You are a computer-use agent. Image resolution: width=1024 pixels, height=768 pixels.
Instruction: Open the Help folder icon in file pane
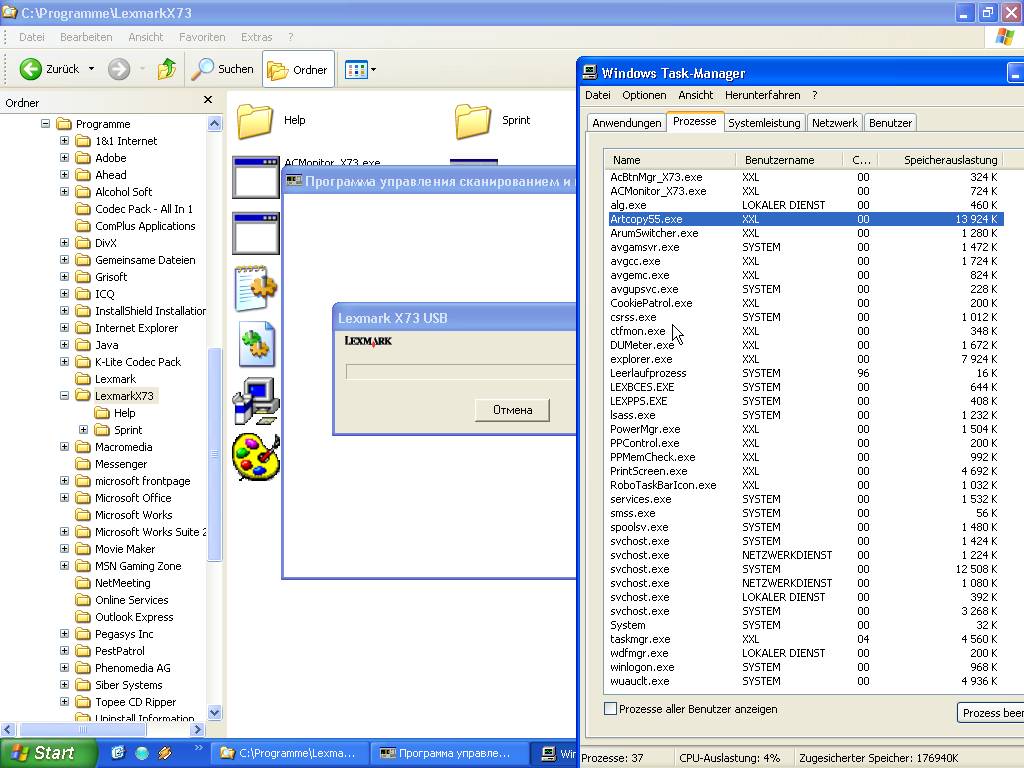point(255,121)
